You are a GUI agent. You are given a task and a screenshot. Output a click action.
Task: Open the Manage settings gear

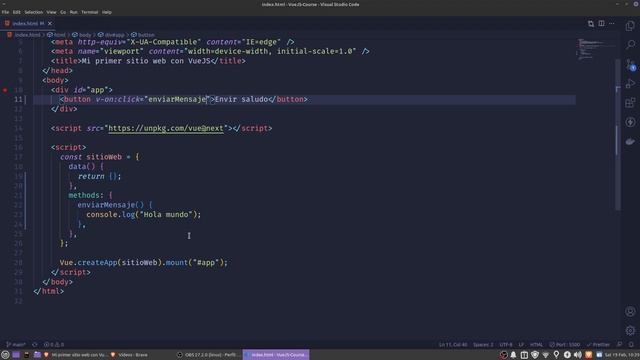tap(630, 331)
